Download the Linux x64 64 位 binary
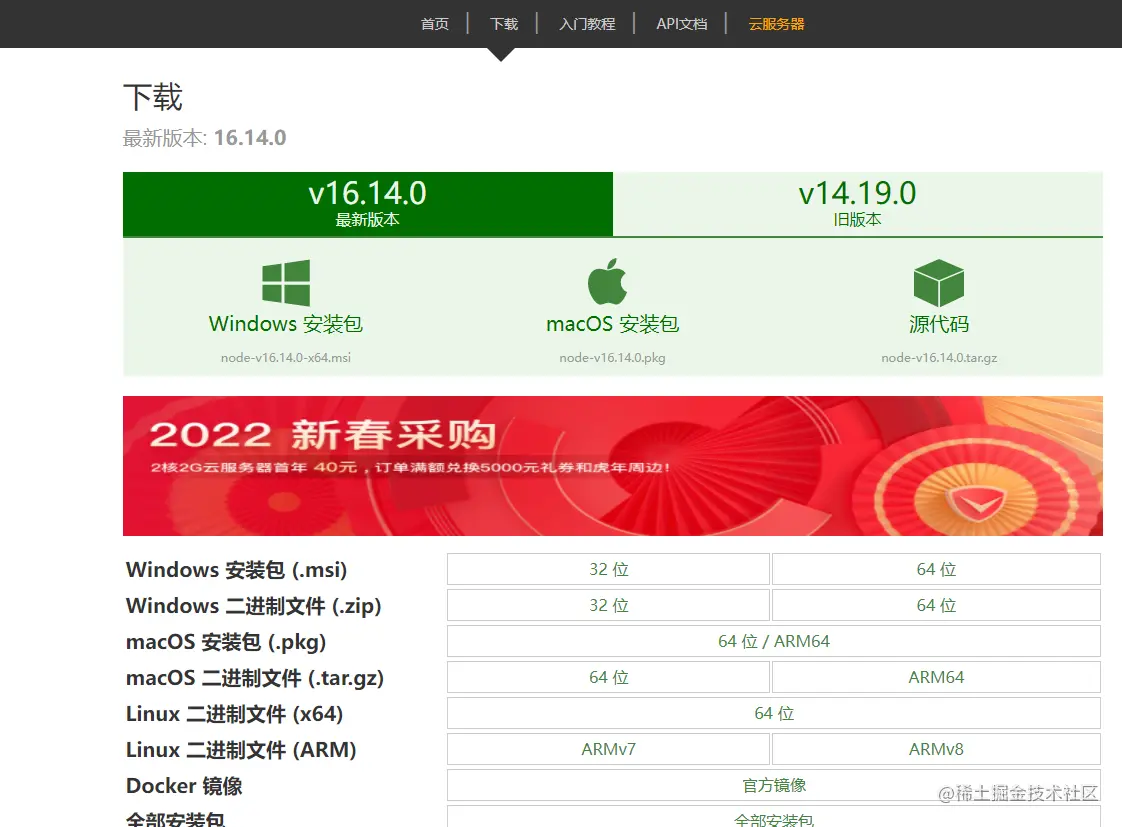 [774, 713]
